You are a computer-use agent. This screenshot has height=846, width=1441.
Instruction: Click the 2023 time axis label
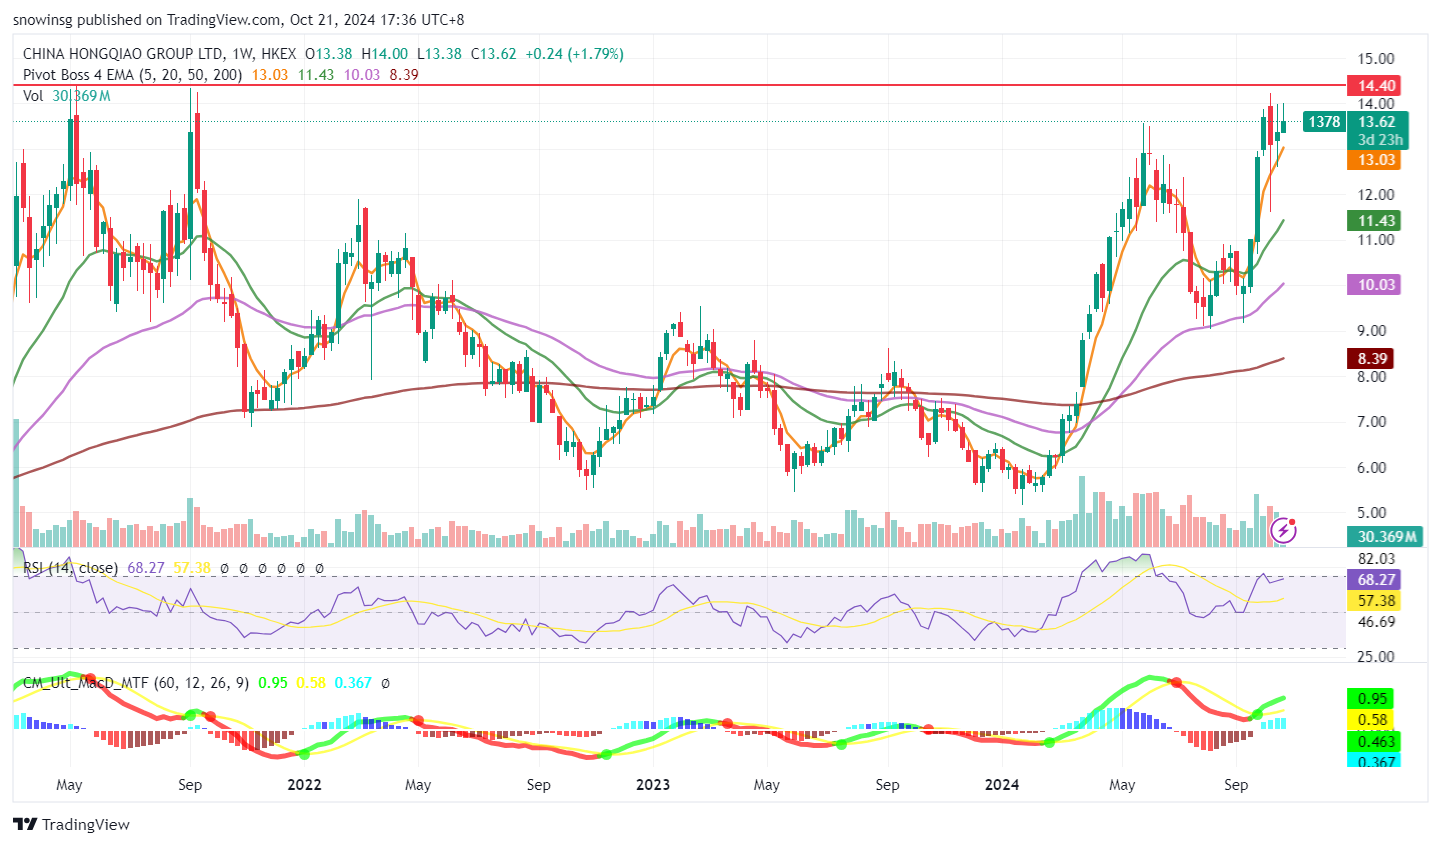[x=653, y=785]
